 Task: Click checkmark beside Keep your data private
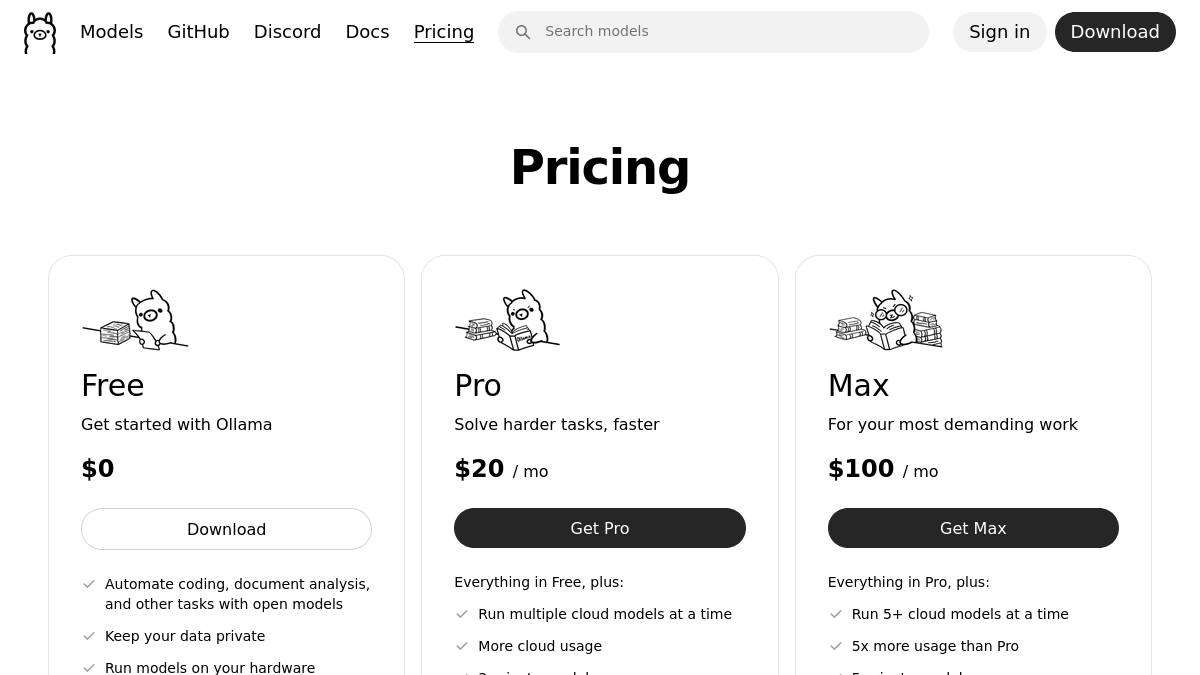click(x=89, y=636)
